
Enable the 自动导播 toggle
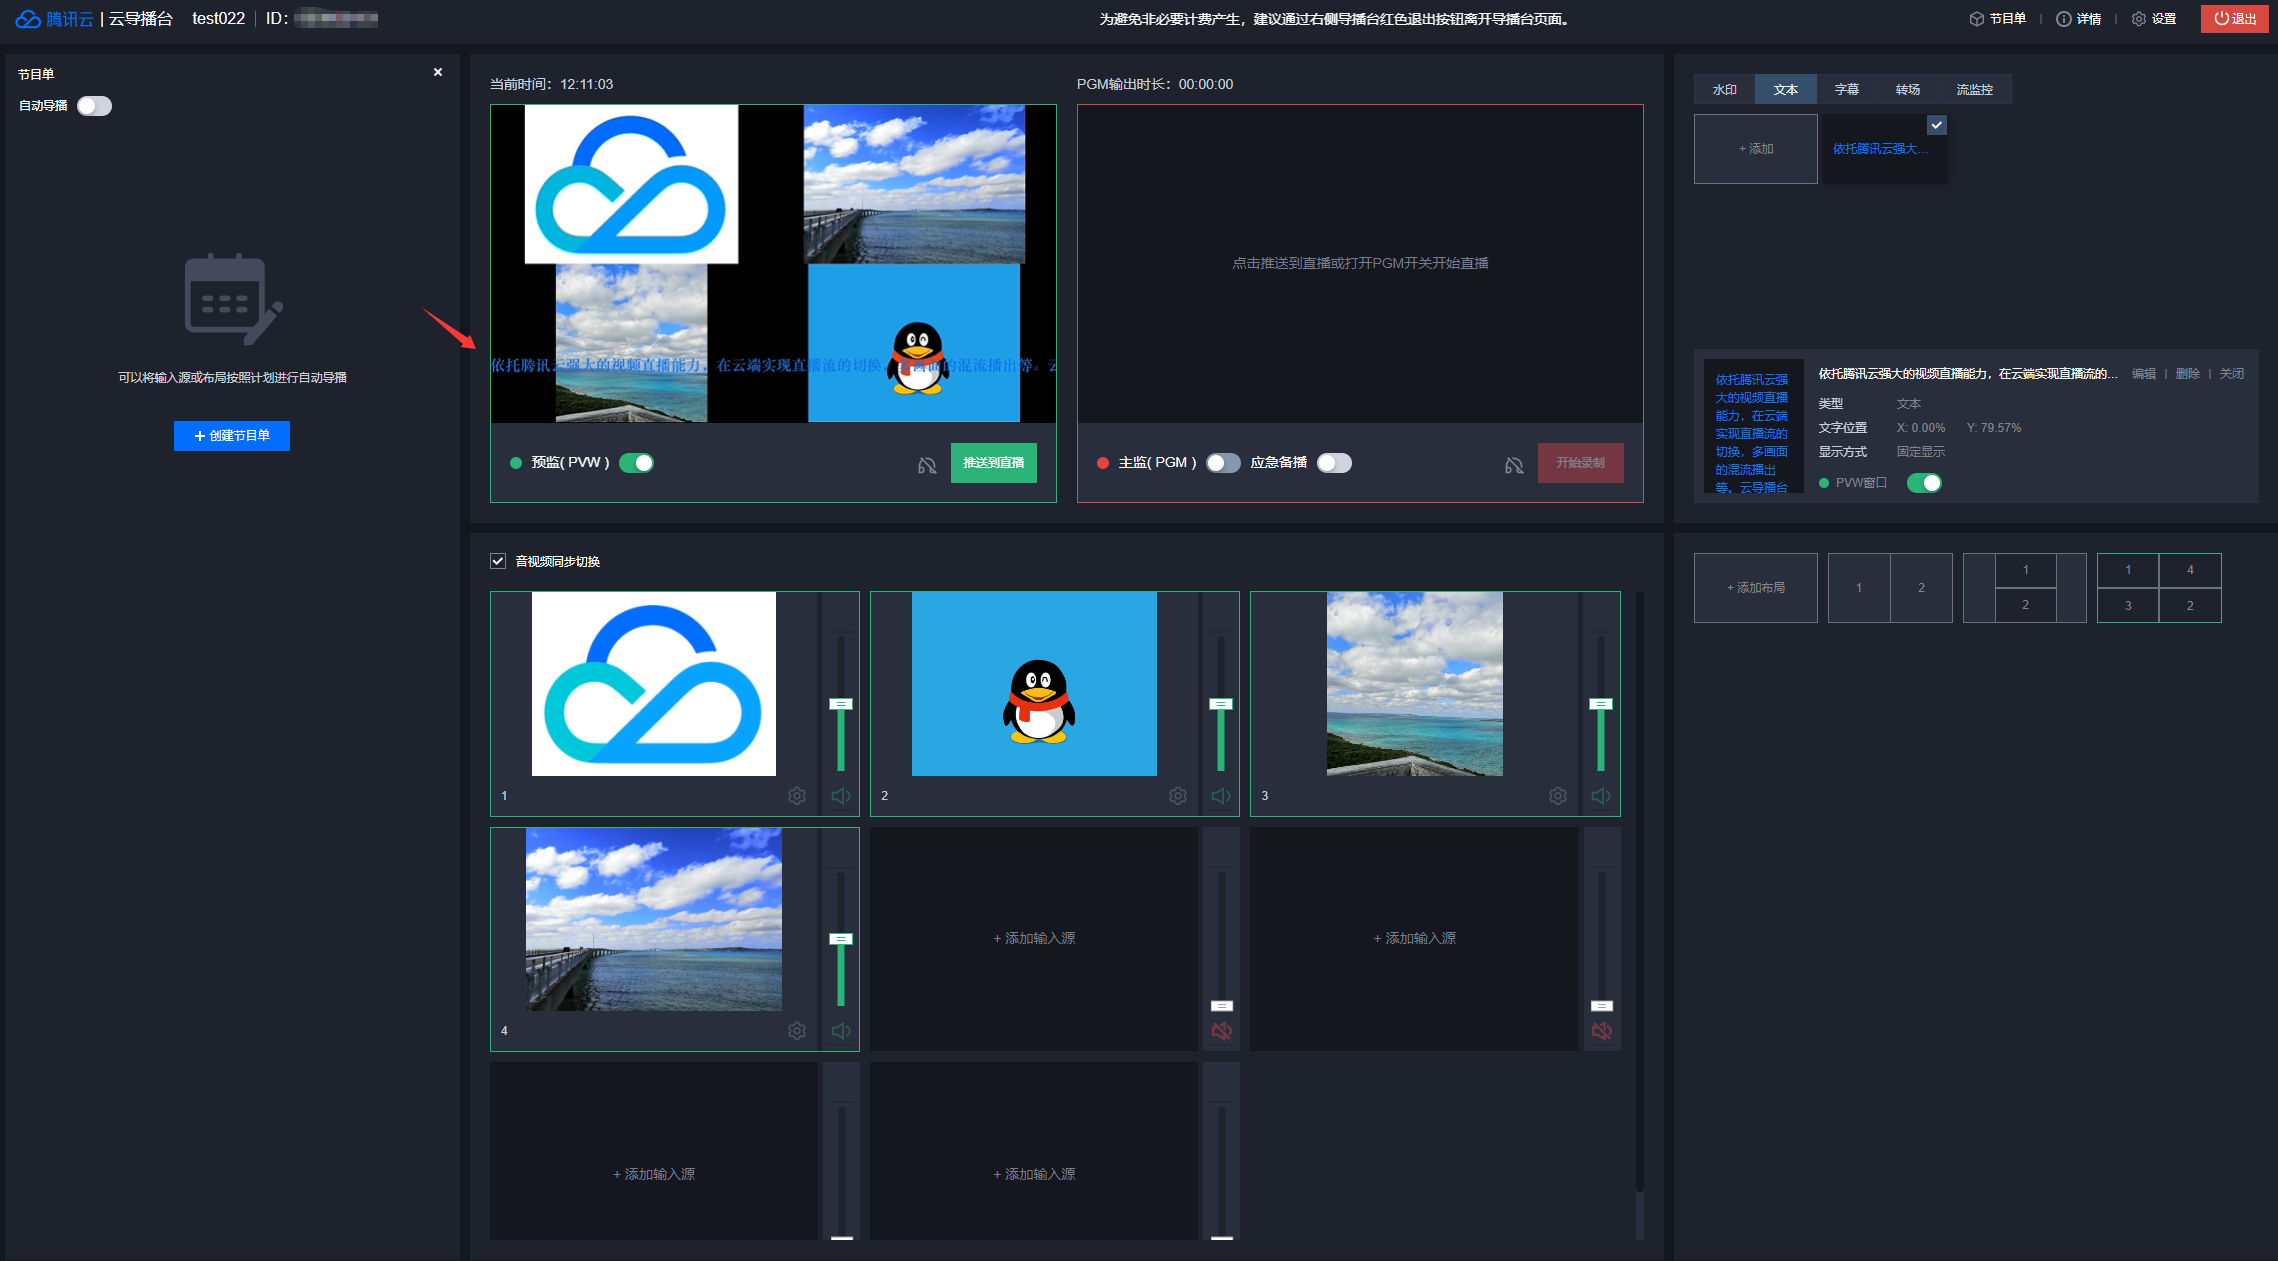tap(95, 106)
